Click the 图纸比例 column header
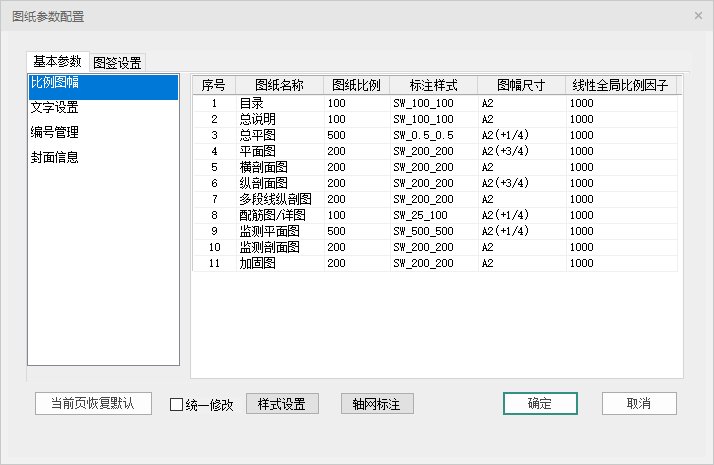The width and height of the screenshot is (714, 465). click(x=356, y=85)
